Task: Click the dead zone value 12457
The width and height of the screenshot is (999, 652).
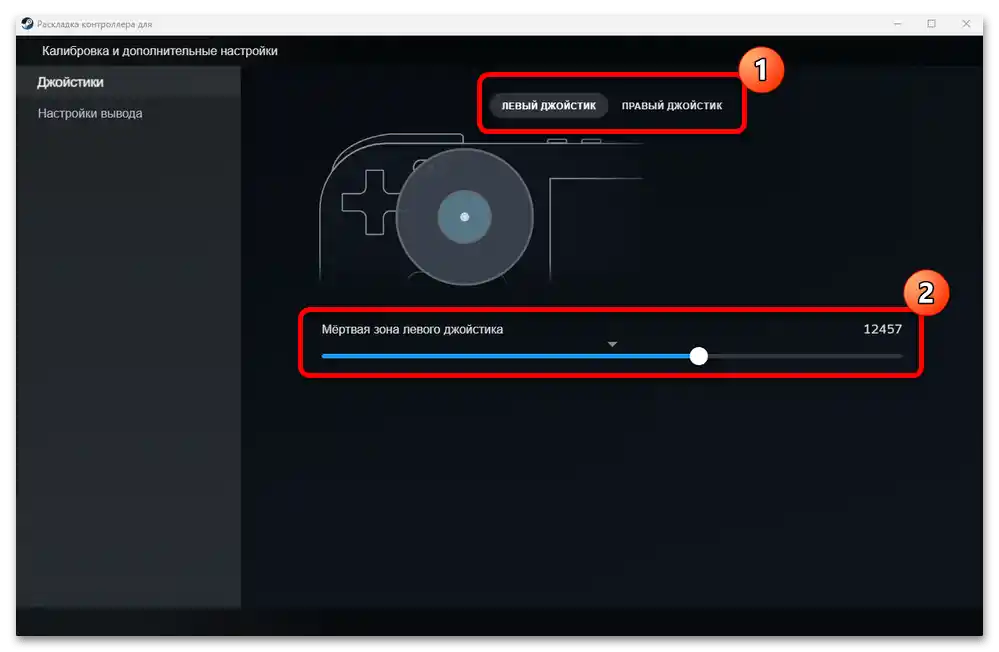Action: 884,328
